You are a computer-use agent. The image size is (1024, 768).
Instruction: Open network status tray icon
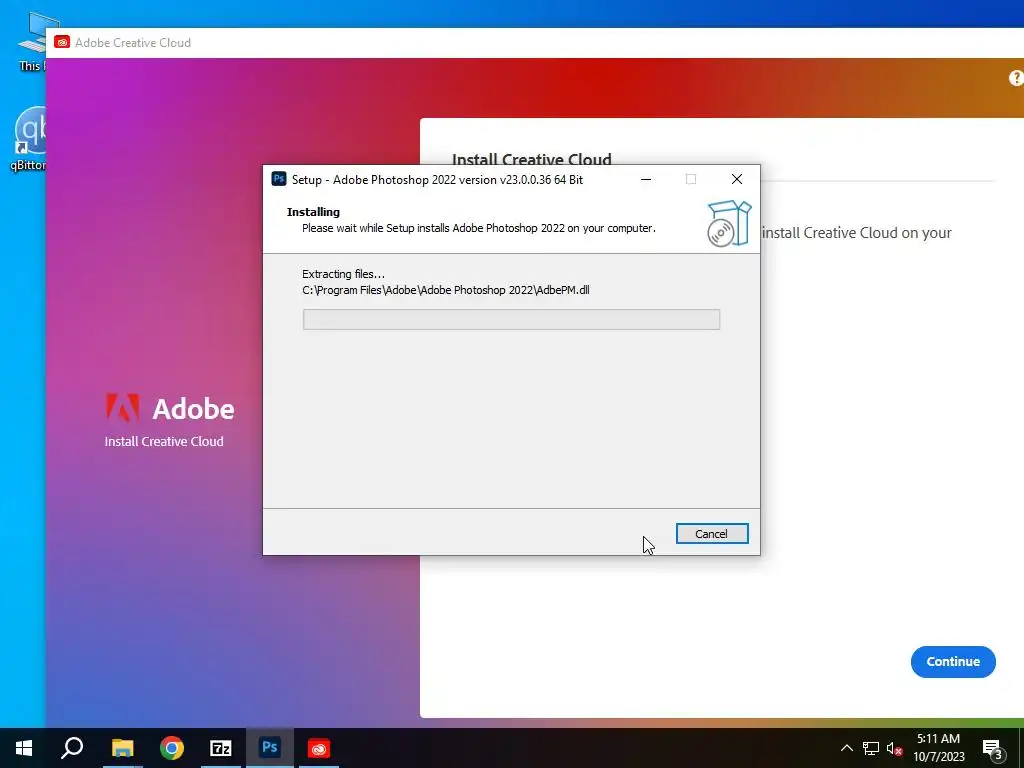click(871, 748)
